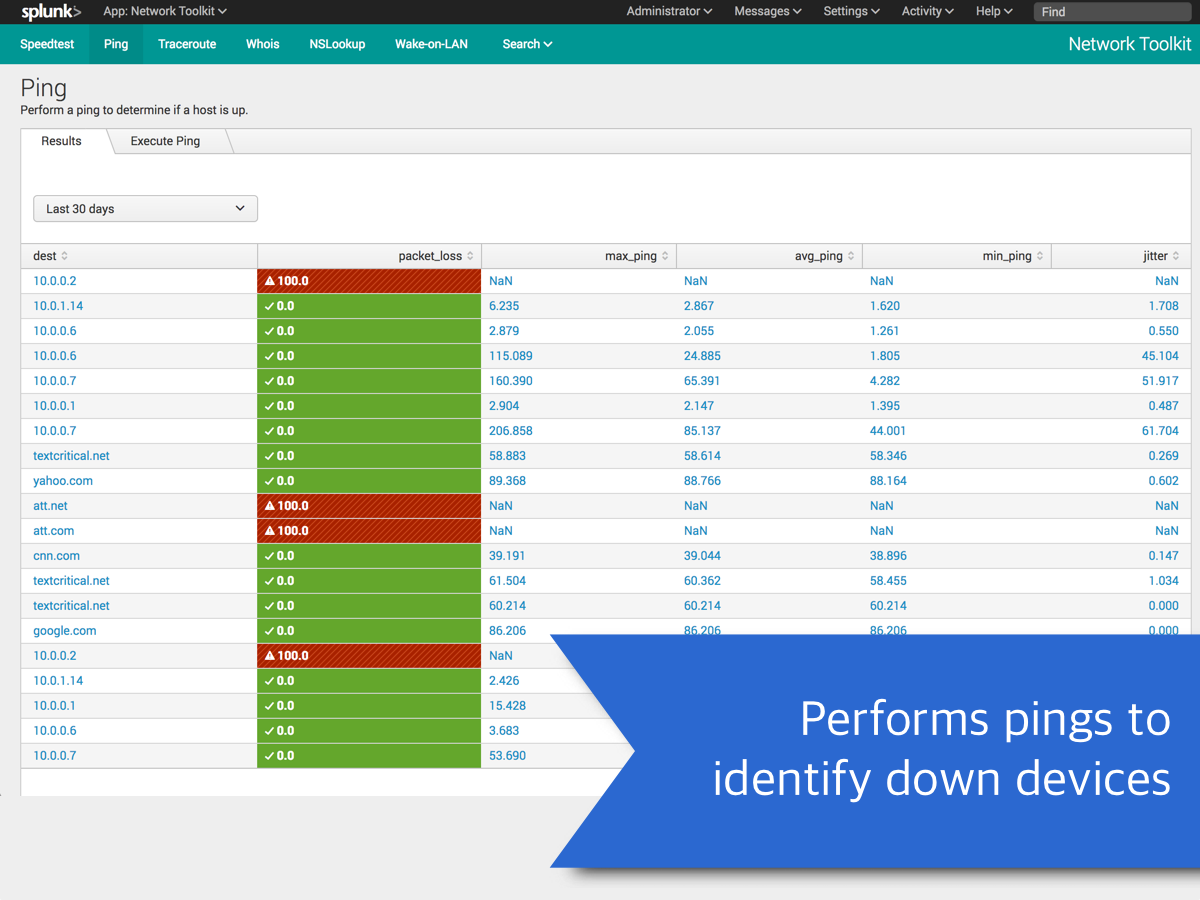This screenshot has width=1200, height=900.
Task: Click the avg_ping value 24.885
Action: (702, 356)
